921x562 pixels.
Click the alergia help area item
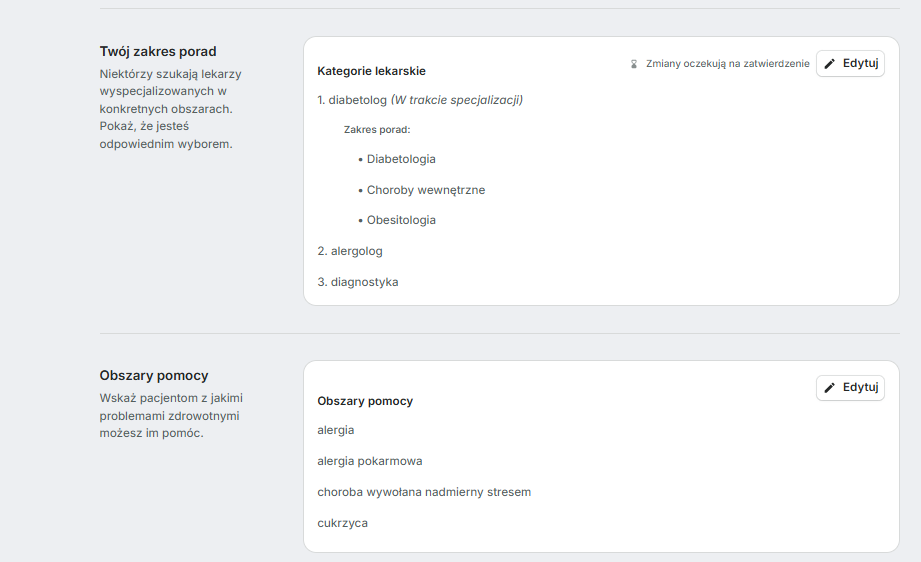click(x=335, y=430)
